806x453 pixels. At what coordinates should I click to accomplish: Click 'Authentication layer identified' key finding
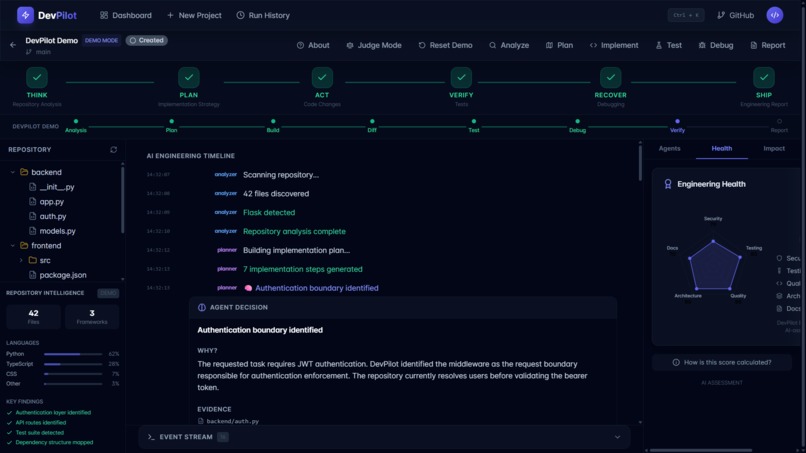[x=53, y=412]
